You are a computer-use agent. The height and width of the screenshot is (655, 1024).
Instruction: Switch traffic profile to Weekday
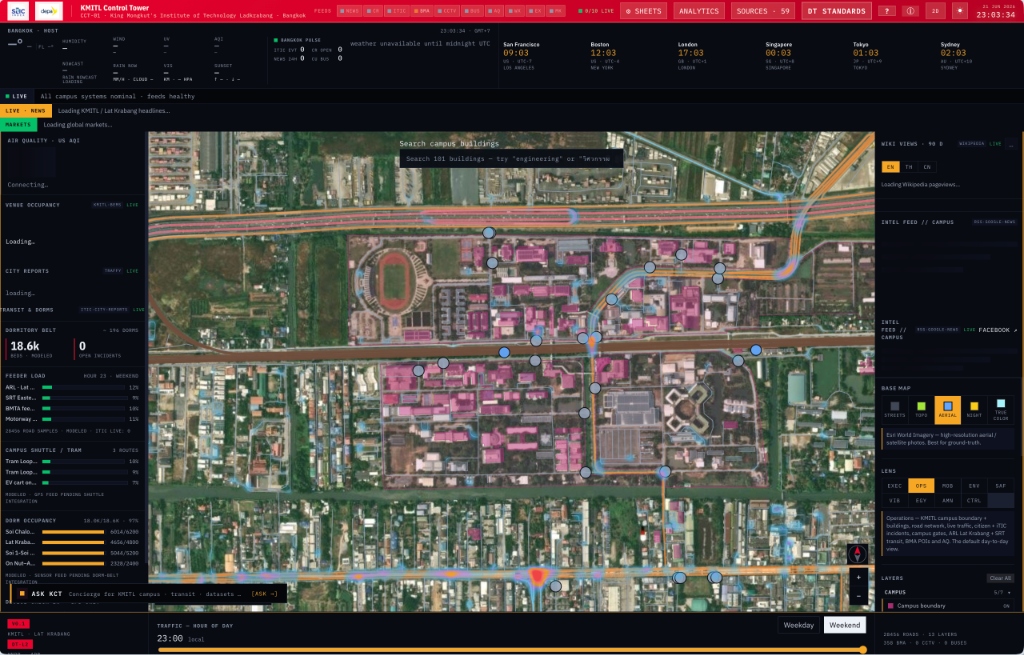point(798,625)
